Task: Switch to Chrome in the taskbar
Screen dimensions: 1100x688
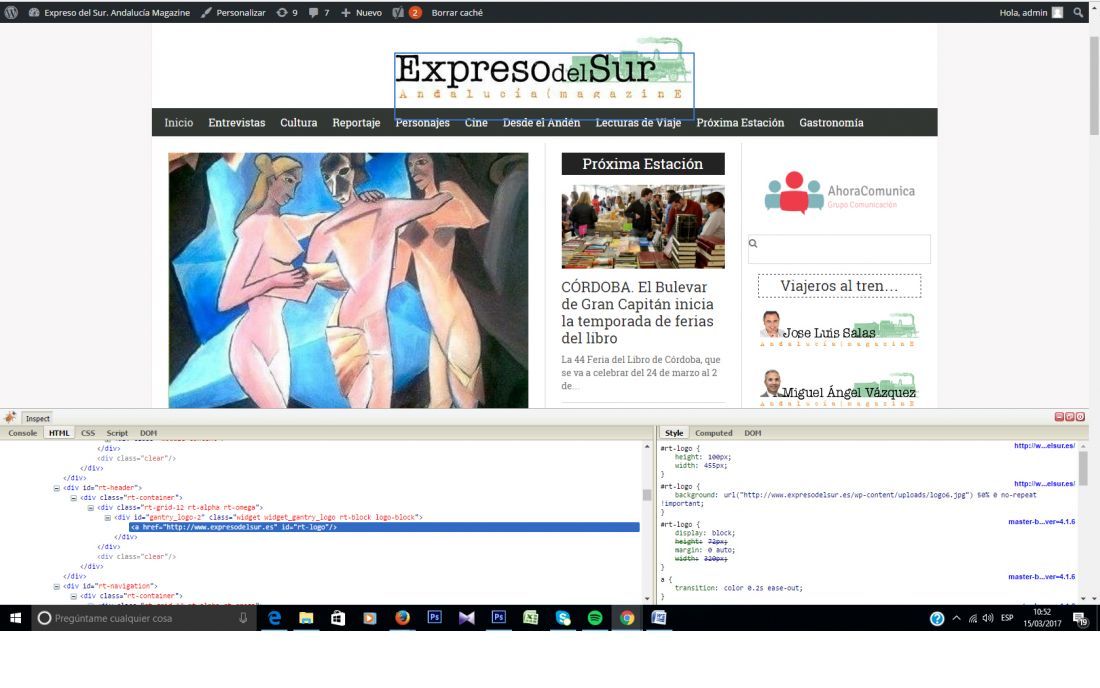Action: coord(626,618)
